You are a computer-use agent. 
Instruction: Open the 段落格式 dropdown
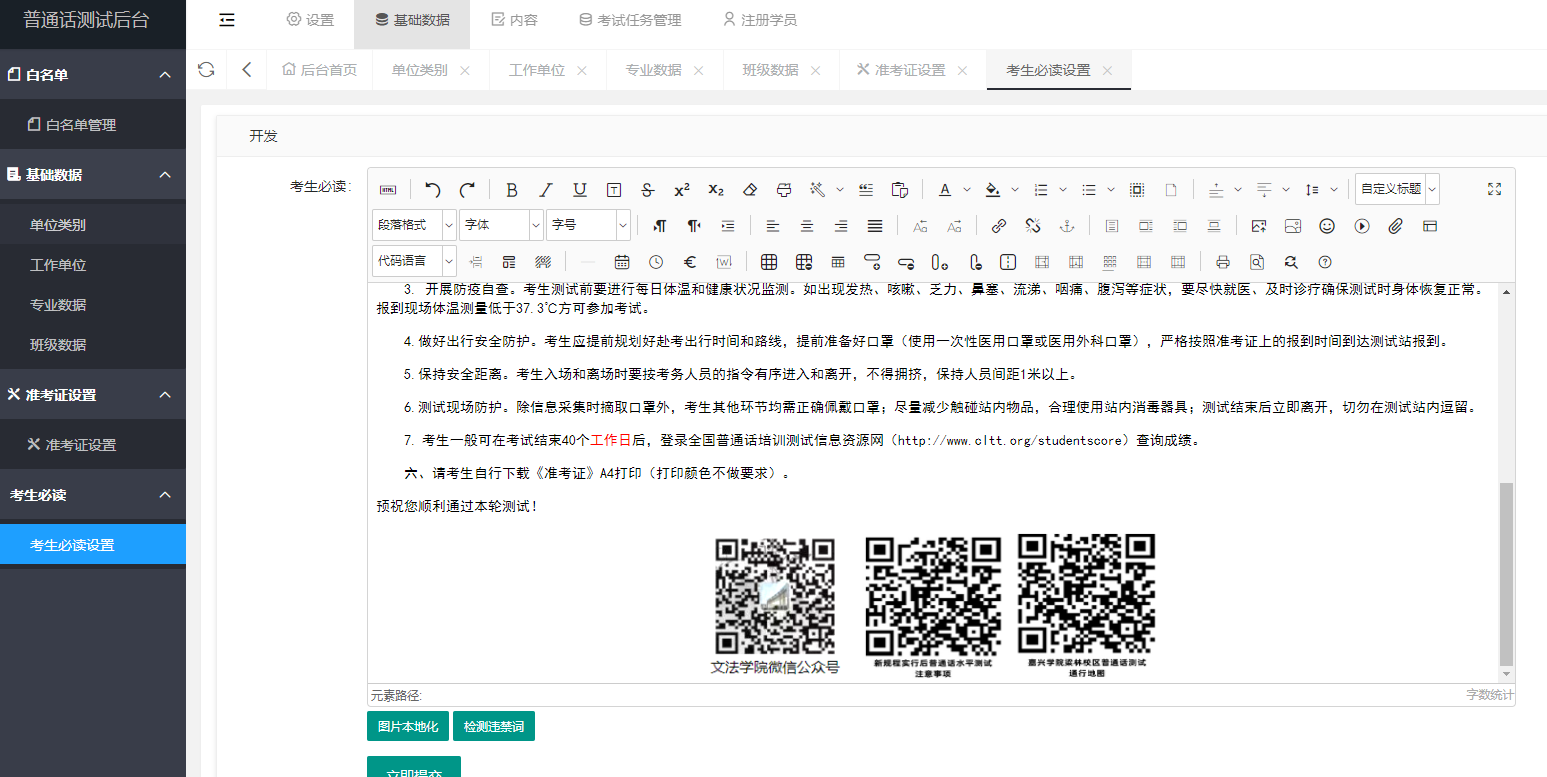(x=414, y=225)
